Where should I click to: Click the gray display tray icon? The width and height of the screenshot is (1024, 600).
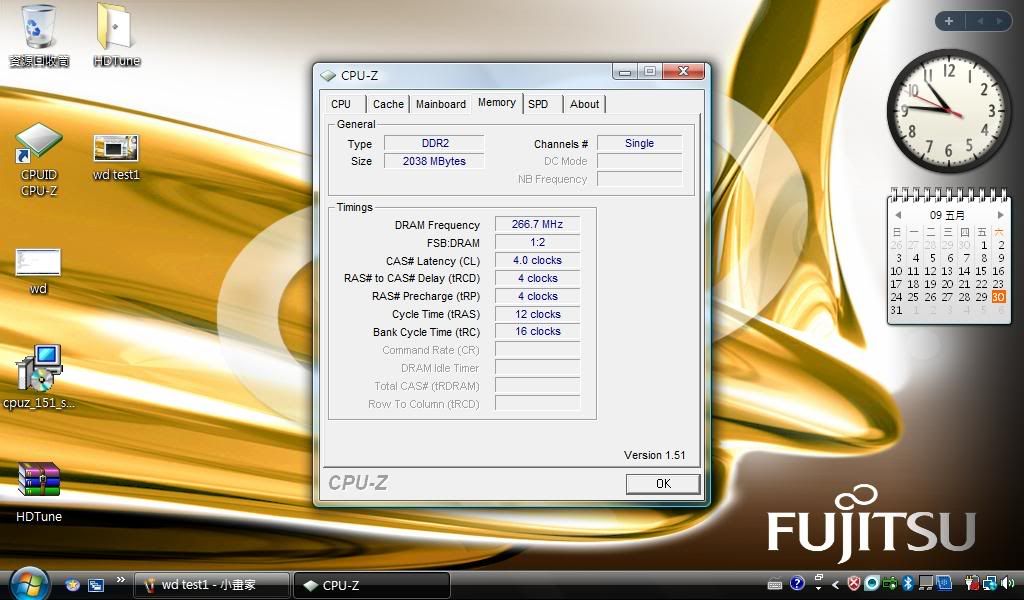[x=925, y=583]
